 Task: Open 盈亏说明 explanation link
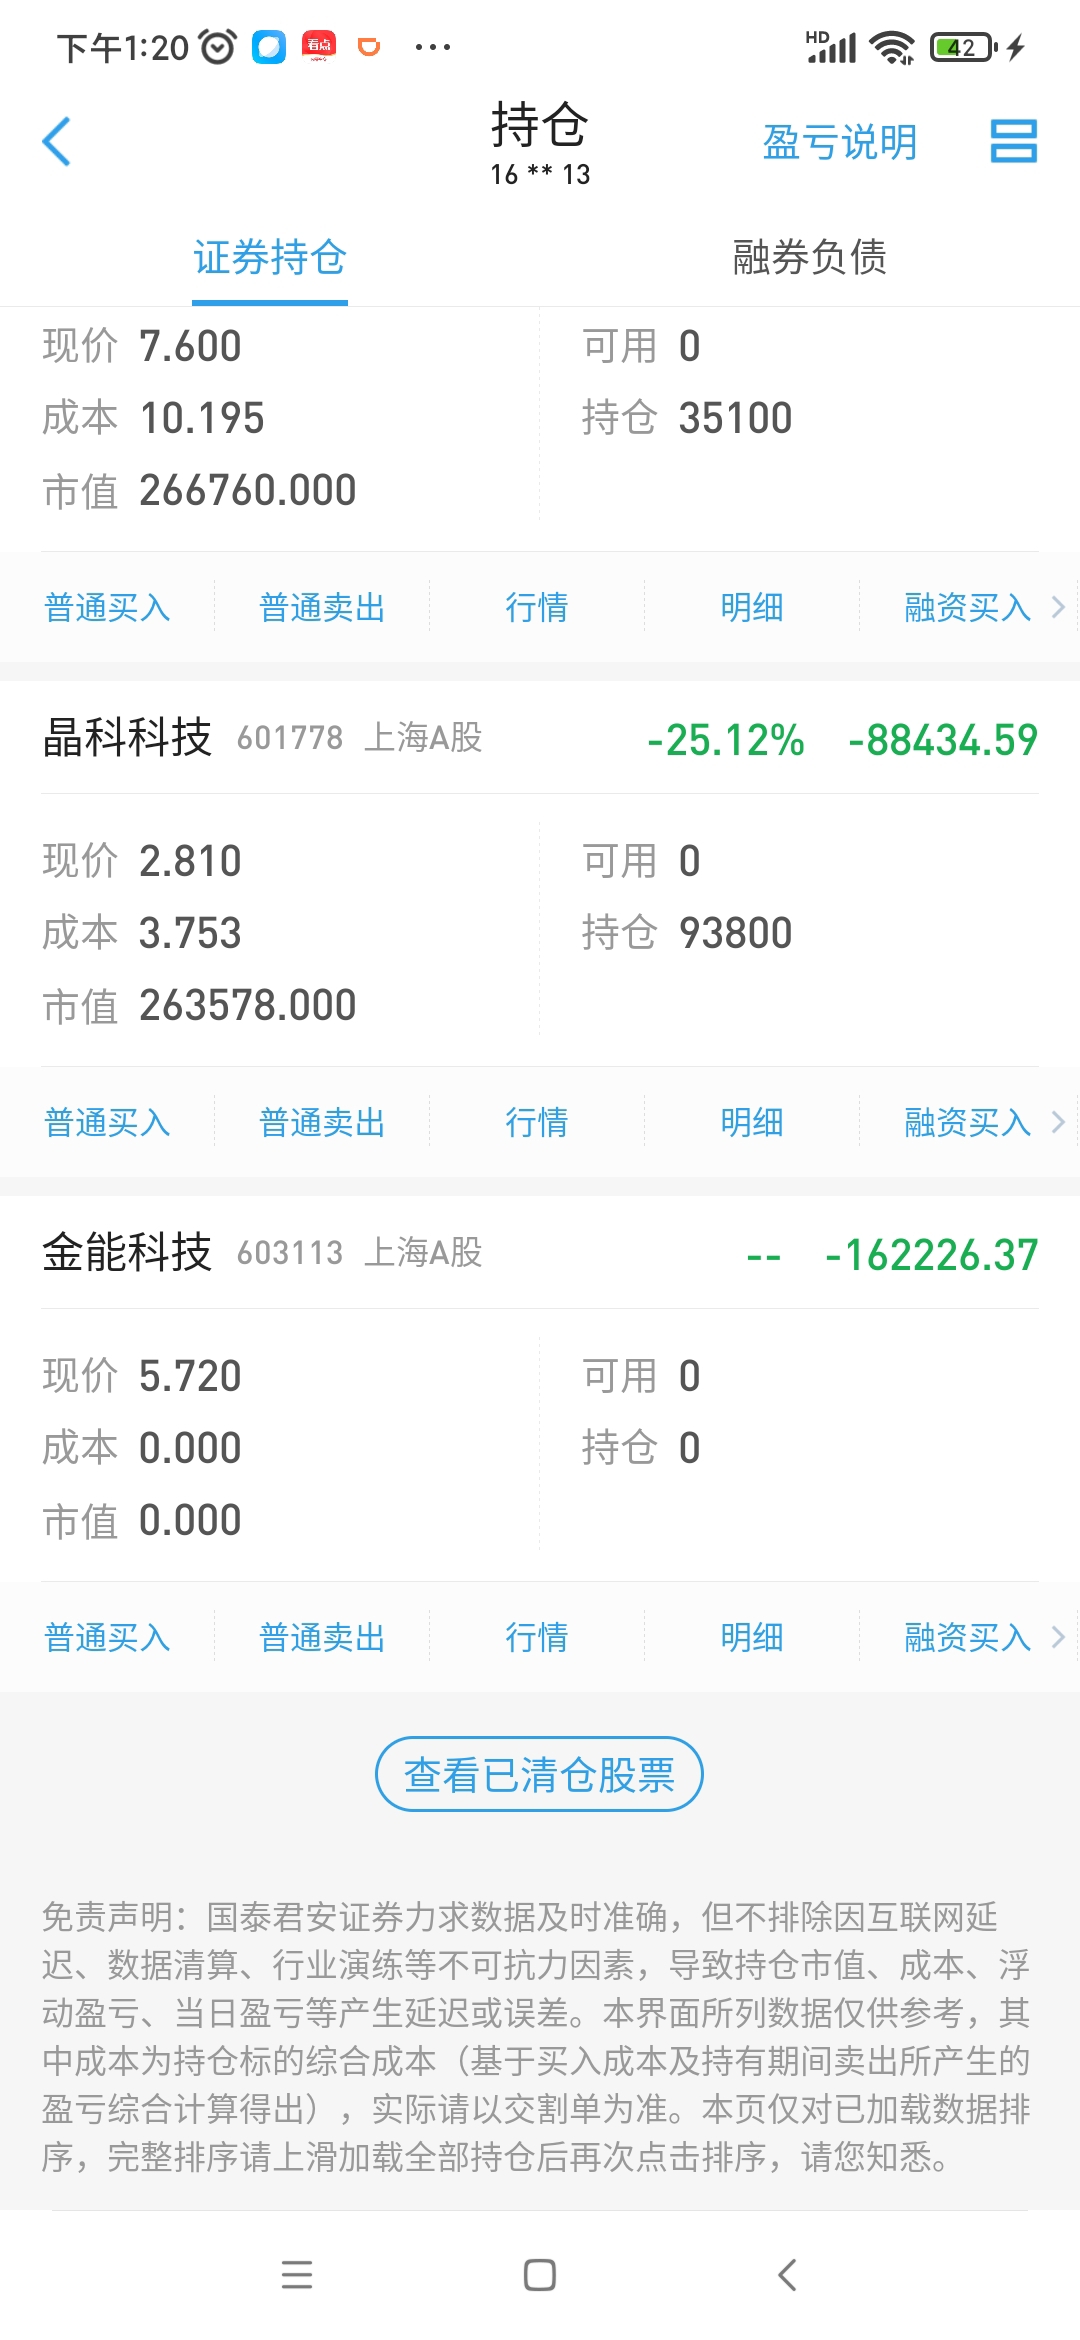pos(839,142)
